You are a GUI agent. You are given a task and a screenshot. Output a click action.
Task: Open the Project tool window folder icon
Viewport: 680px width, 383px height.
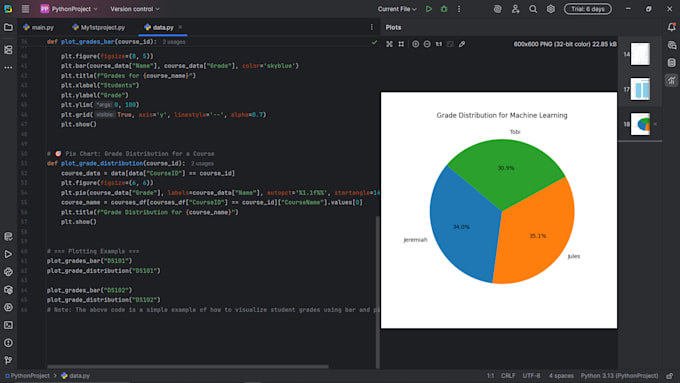click(x=8, y=27)
